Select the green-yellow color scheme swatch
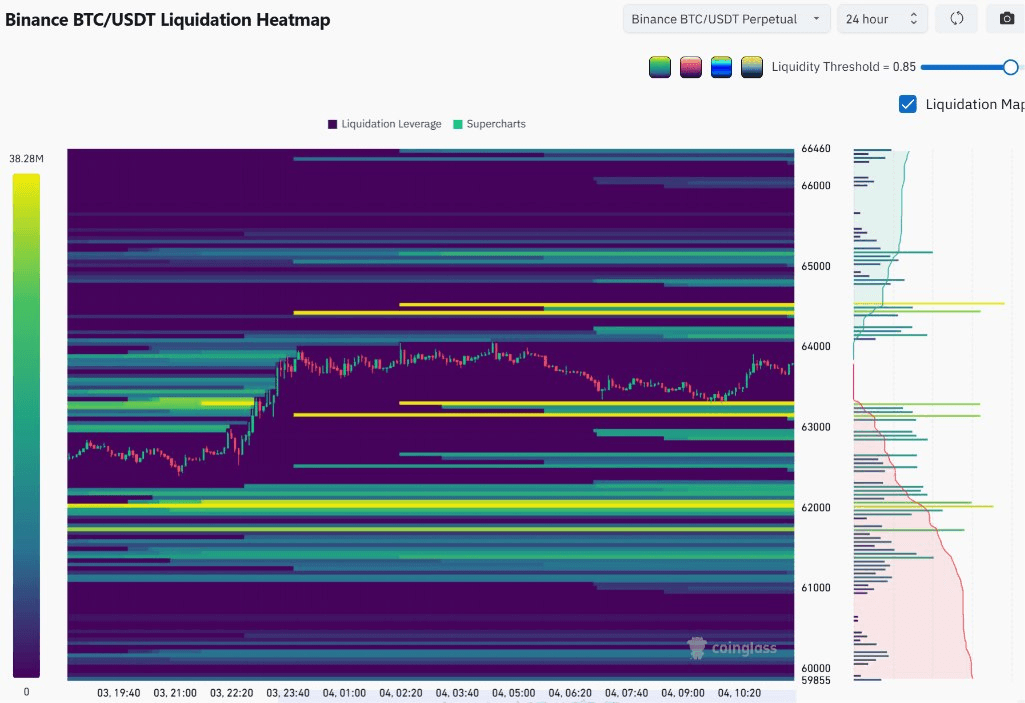Viewport: 1025px width, 703px height. [660, 67]
